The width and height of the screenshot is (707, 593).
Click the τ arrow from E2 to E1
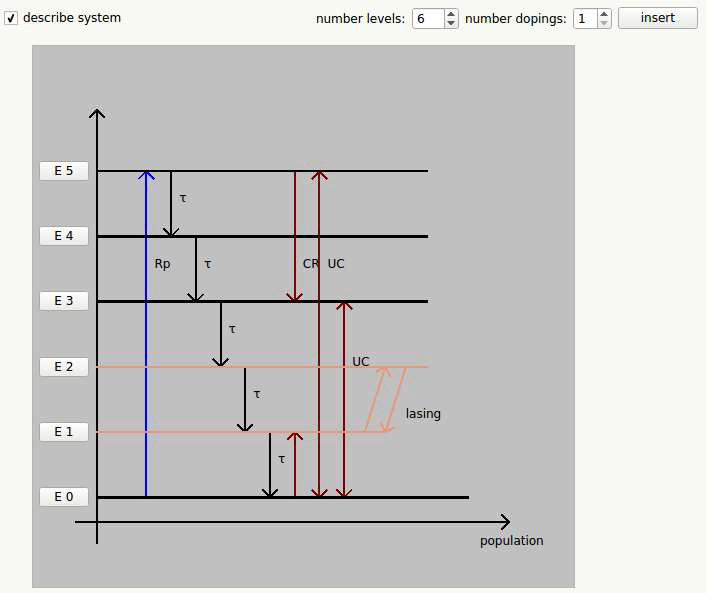pos(245,399)
